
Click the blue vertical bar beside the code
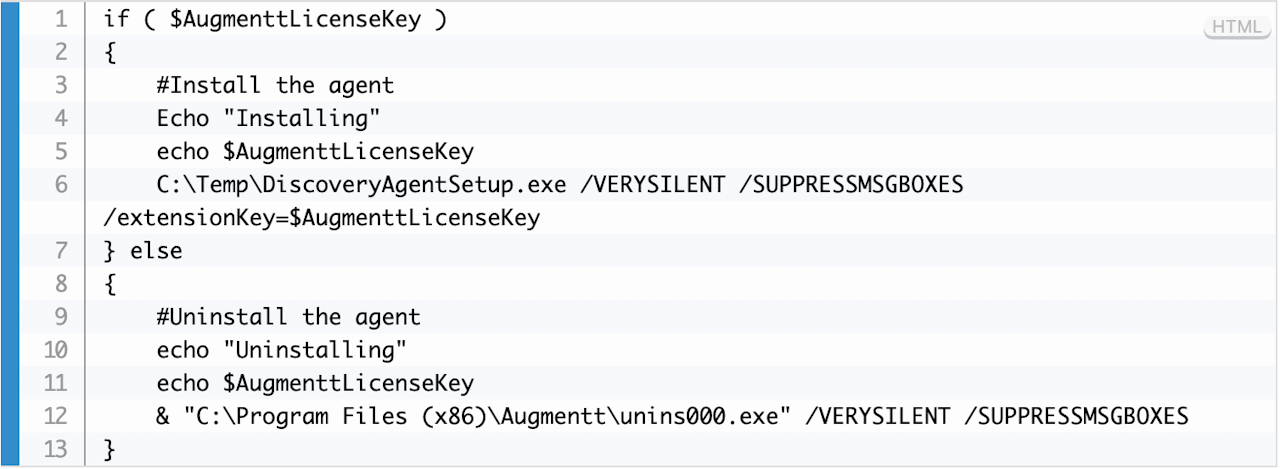click(x=10, y=234)
